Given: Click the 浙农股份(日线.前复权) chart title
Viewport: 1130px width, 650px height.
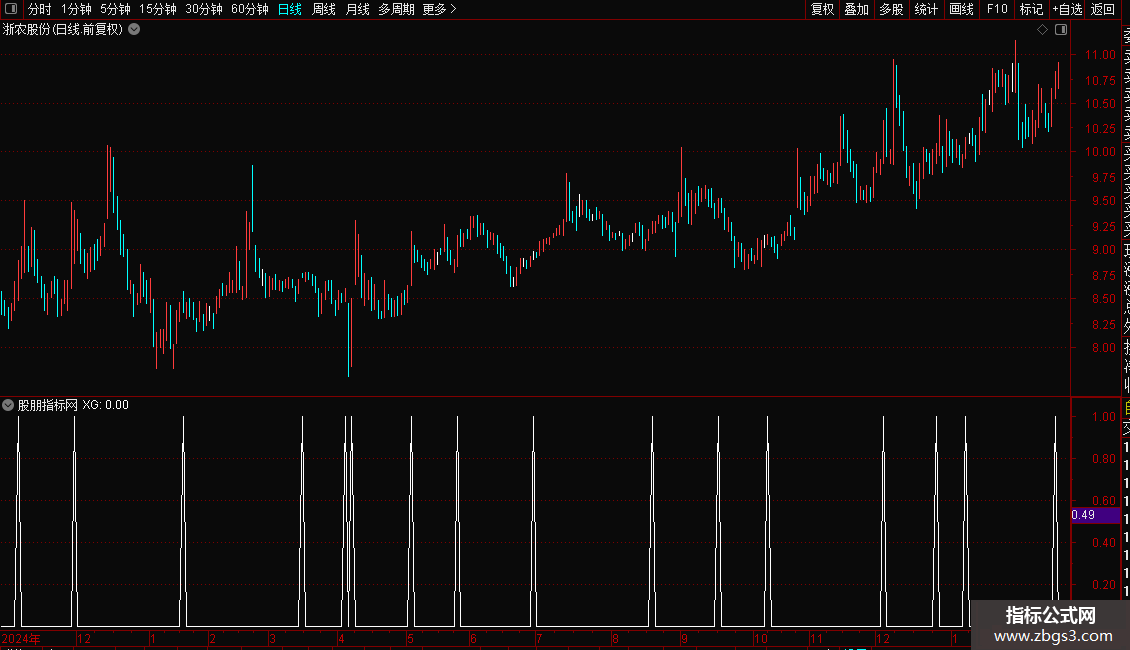Looking at the screenshot, I should click(x=63, y=30).
